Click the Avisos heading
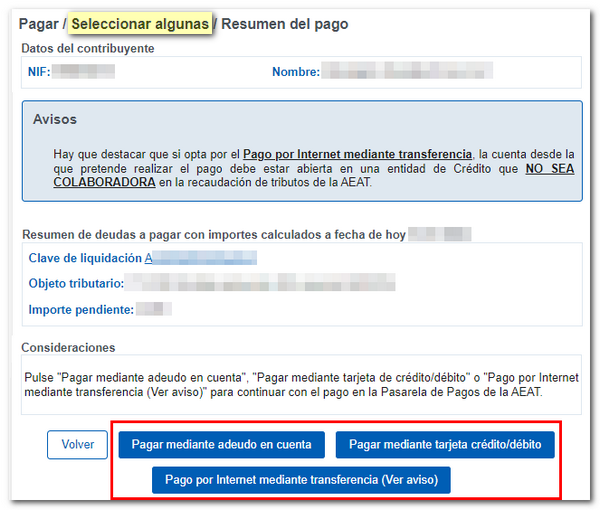The height and width of the screenshot is (510, 600). click(x=55, y=119)
